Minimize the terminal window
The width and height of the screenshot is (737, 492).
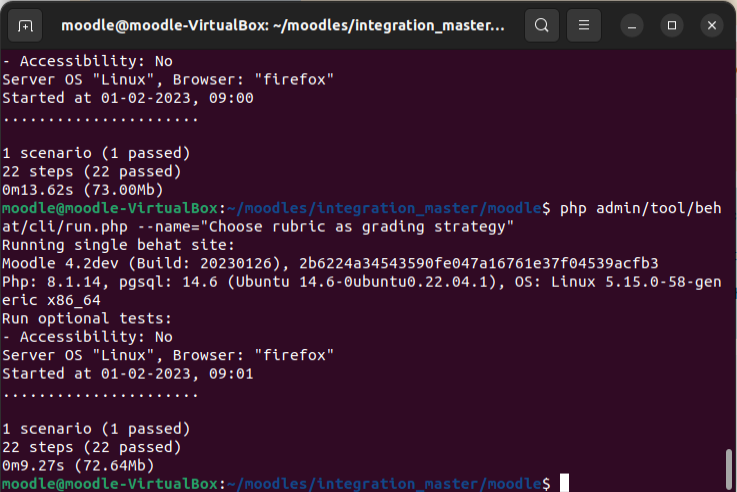(x=632, y=25)
